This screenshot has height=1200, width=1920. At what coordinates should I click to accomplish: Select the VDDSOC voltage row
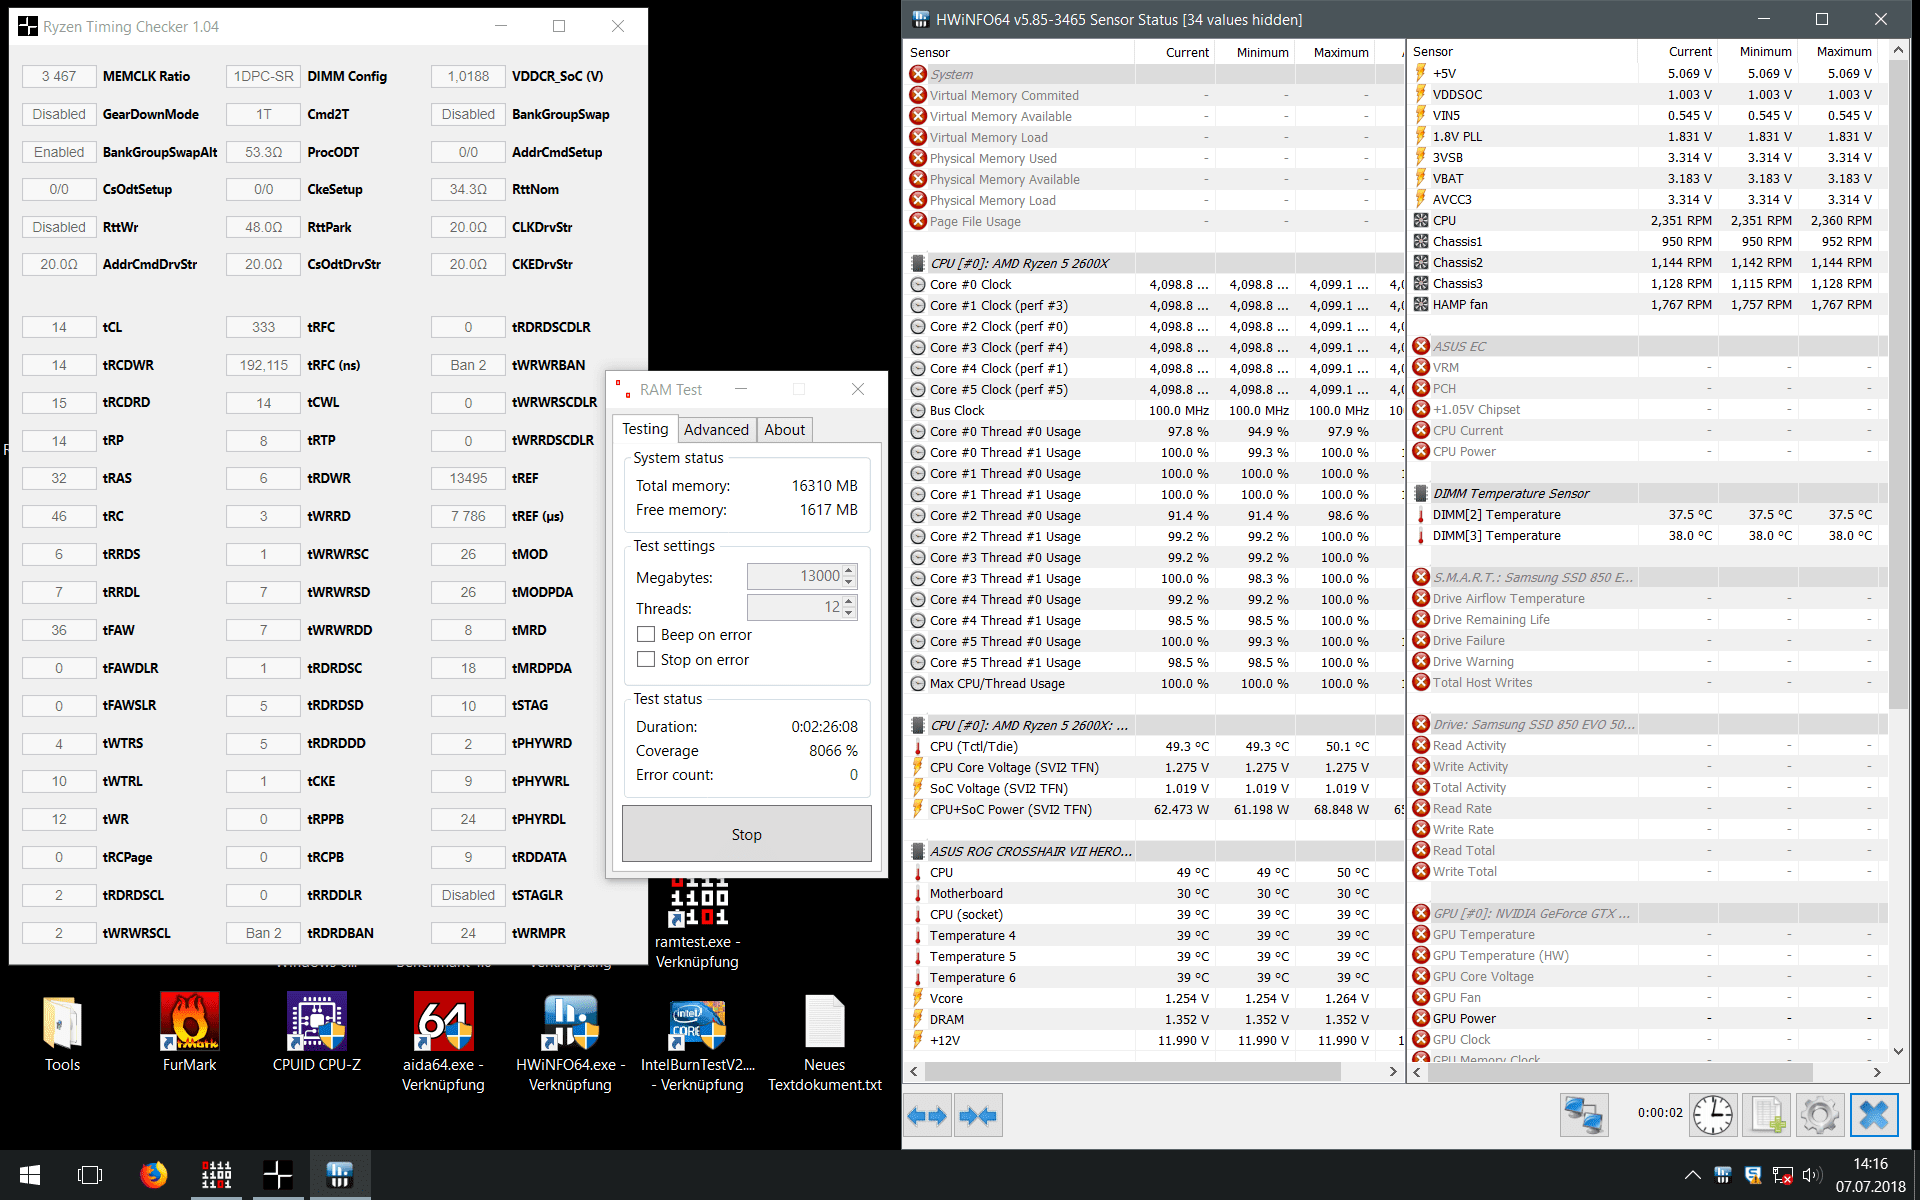point(1648,94)
